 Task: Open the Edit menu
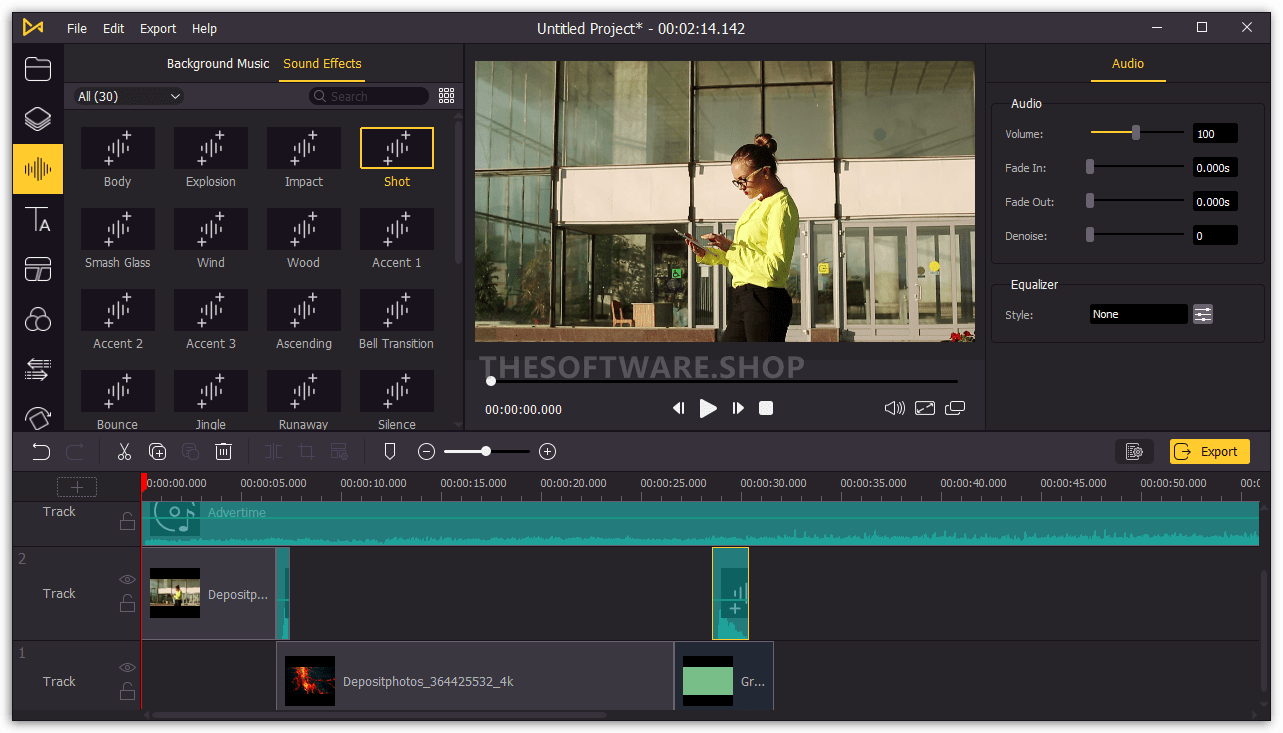(x=114, y=28)
